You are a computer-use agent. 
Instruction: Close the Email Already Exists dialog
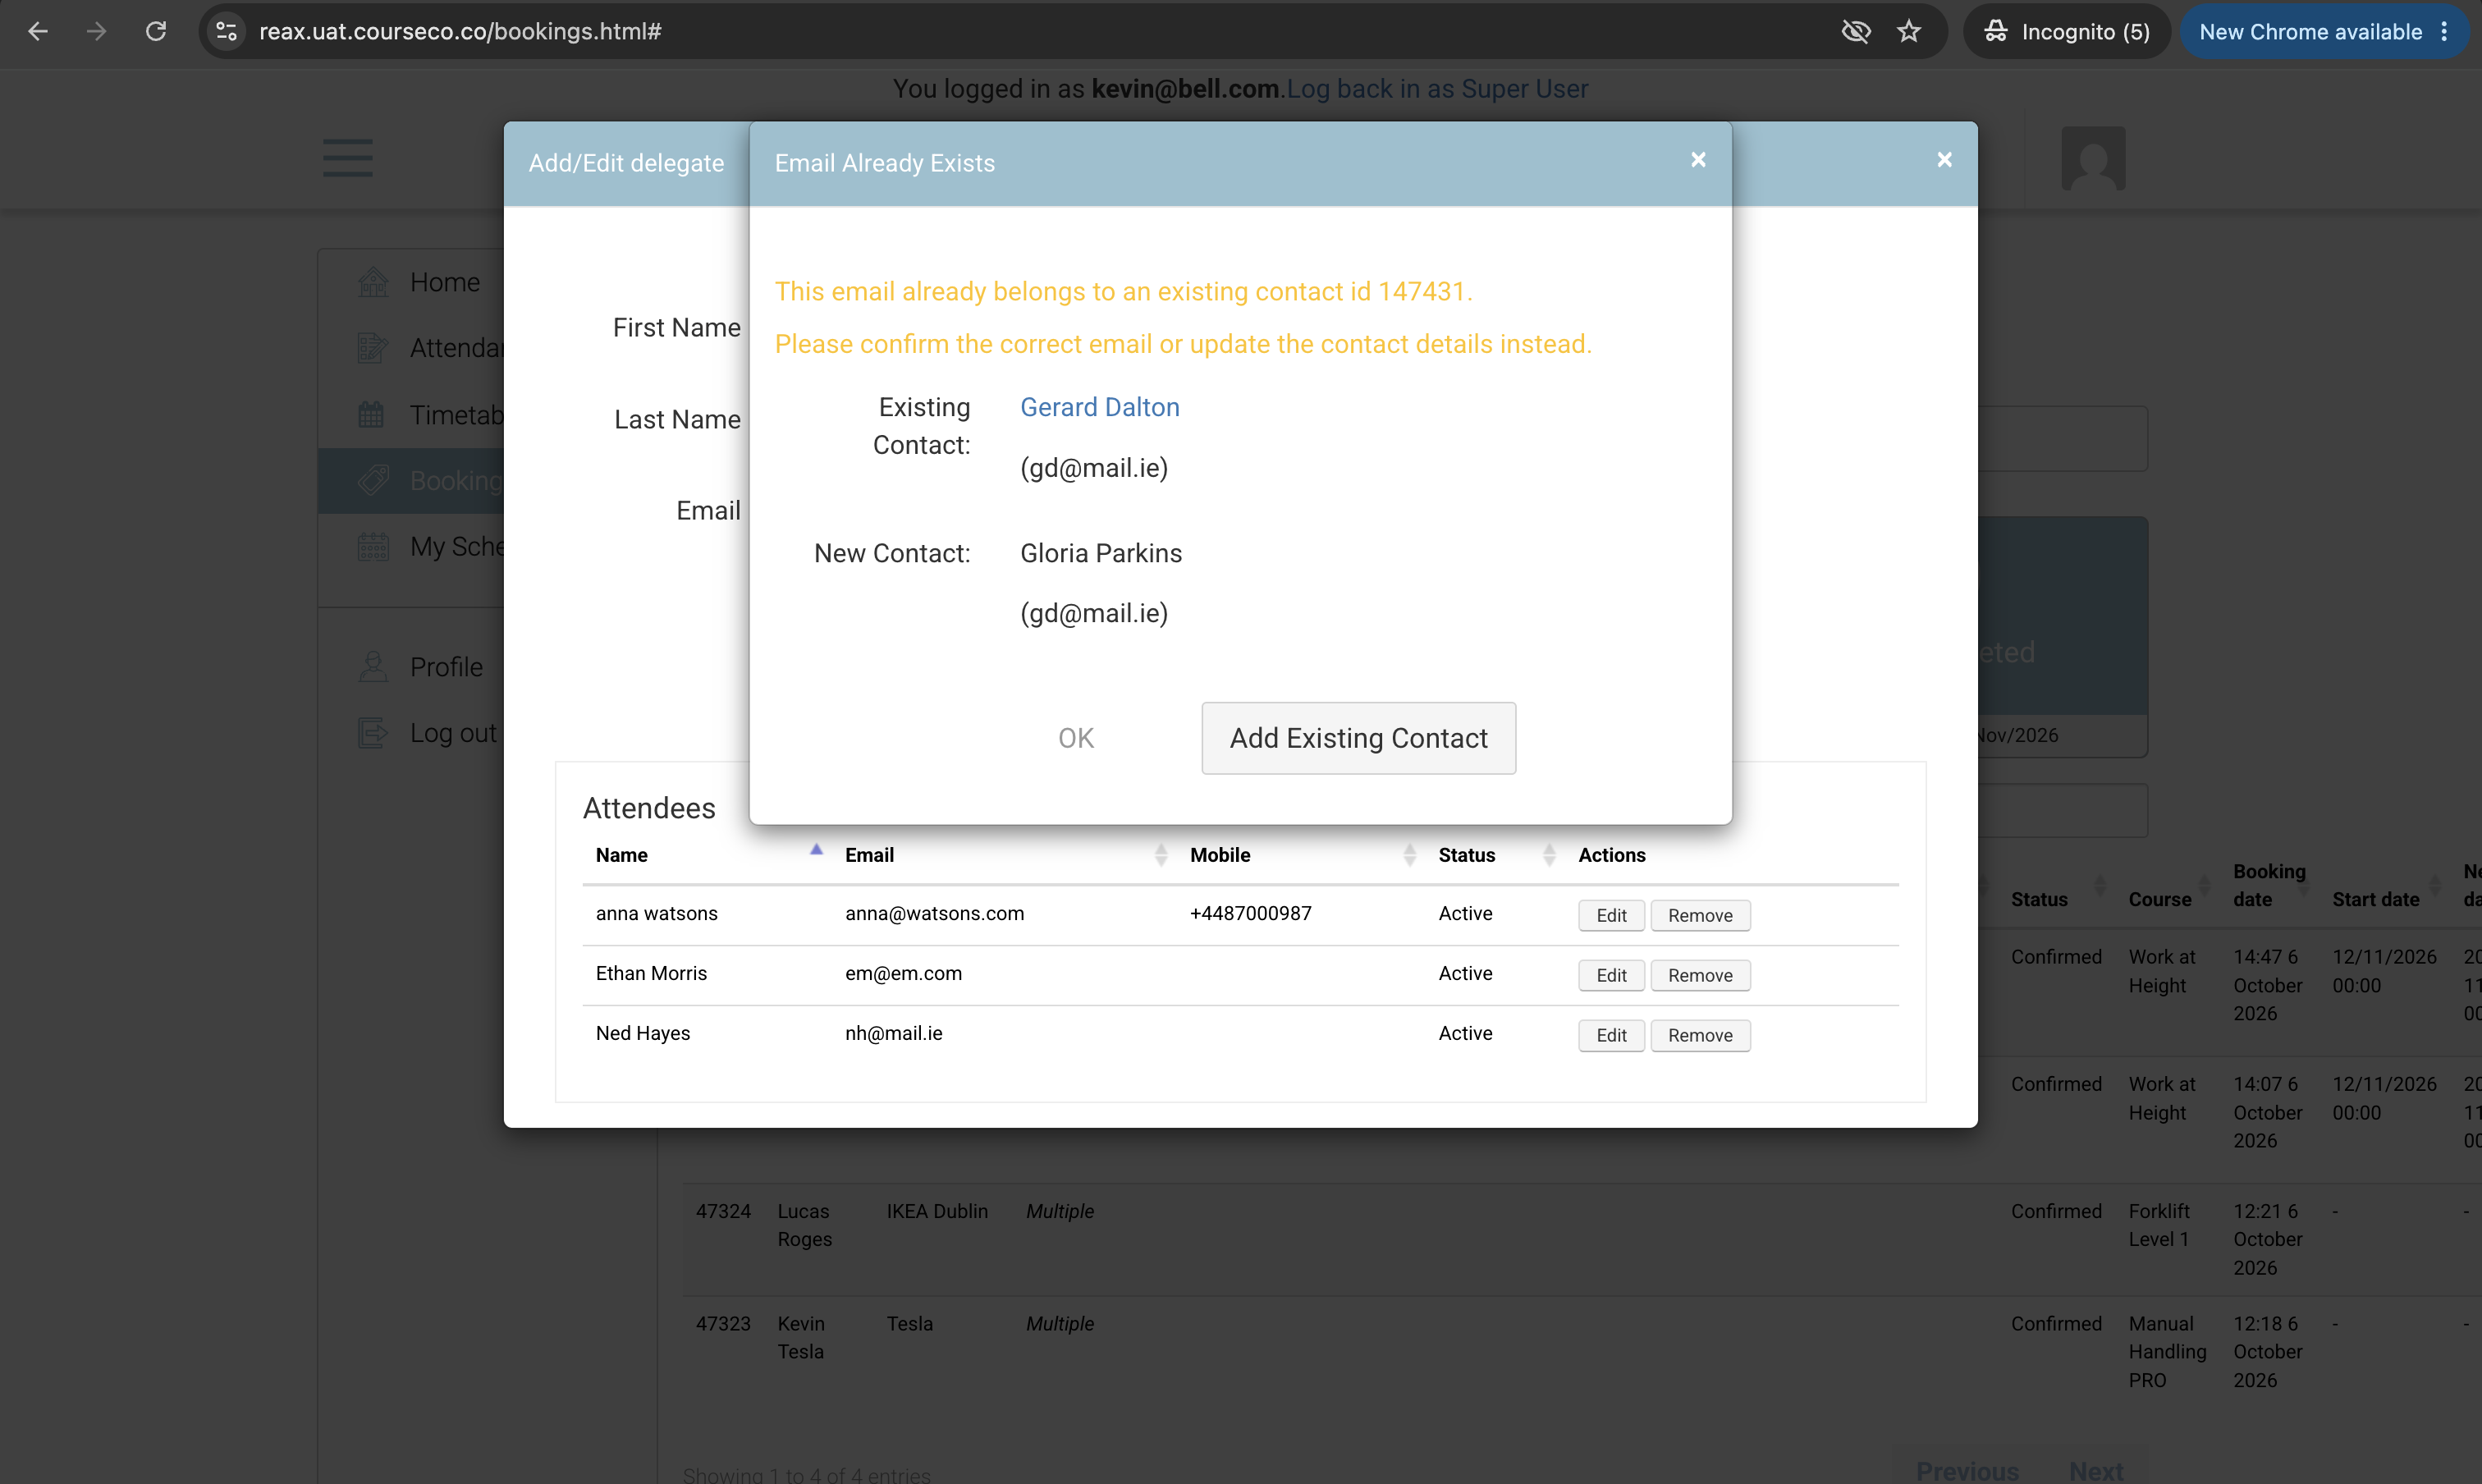pos(1698,160)
